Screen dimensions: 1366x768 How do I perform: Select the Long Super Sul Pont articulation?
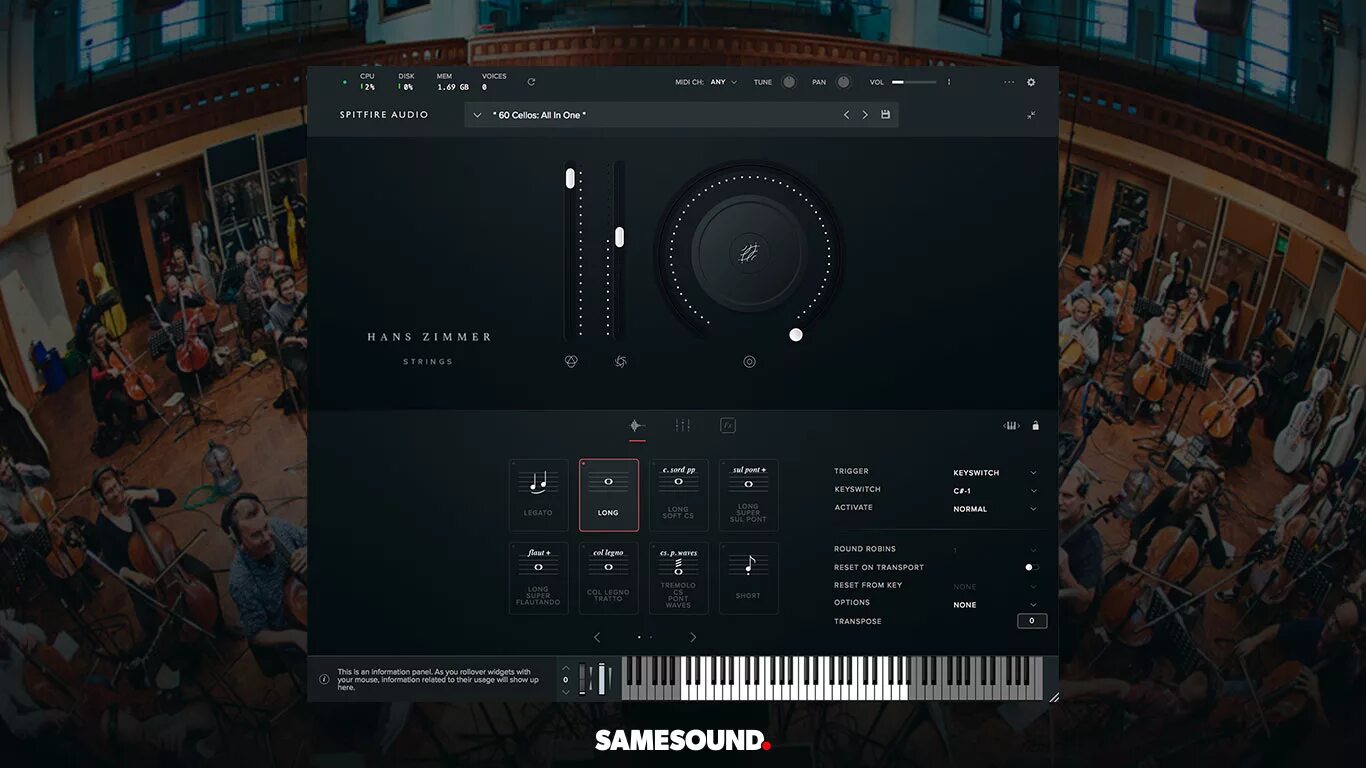[x=748, y=495]
